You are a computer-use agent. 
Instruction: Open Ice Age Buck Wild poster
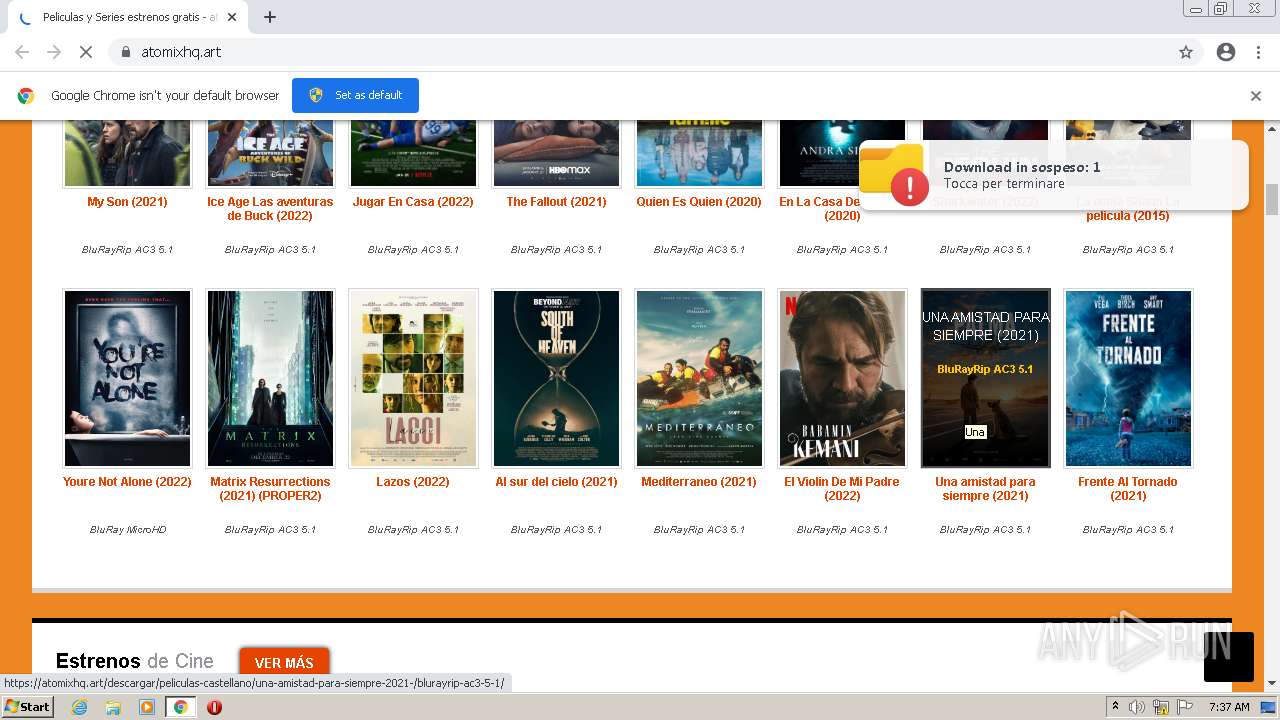point(270,153)
